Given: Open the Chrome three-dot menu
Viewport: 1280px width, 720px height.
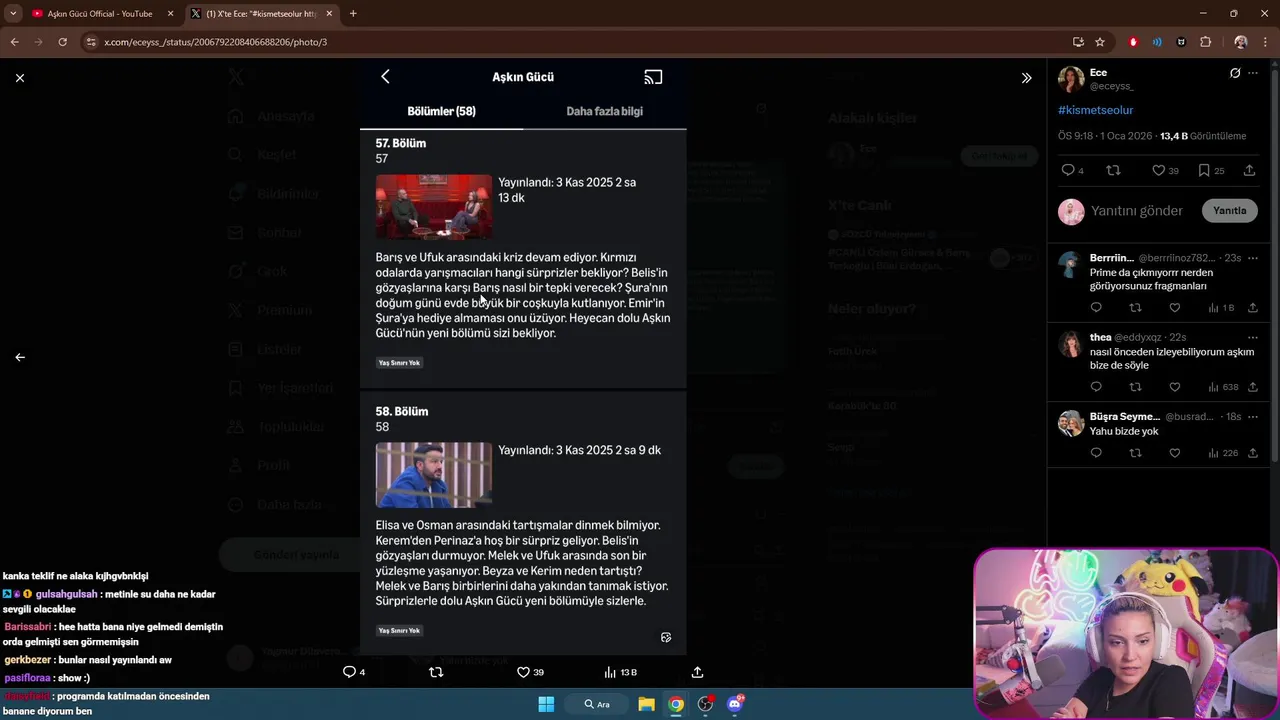Looking at the screenshot, I should coord(1265,42).
